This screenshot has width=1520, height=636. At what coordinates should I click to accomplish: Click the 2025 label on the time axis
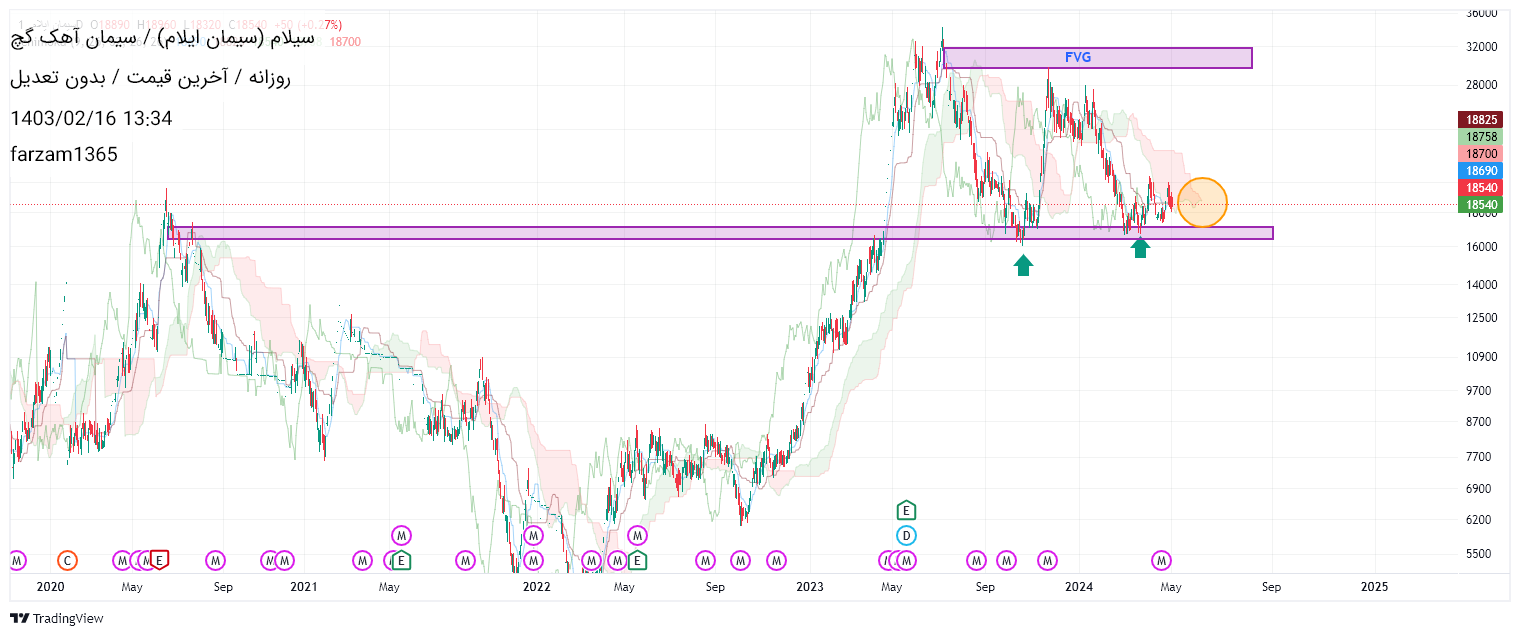(1374, 587)
